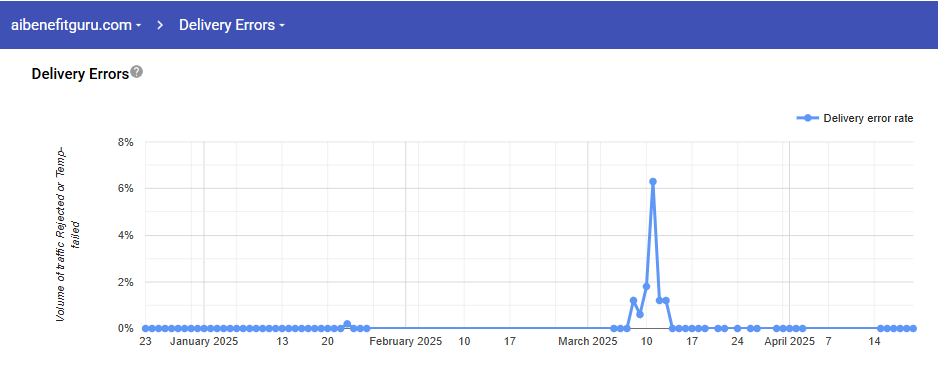Click the 8% y-axis label

coord(126,142)
